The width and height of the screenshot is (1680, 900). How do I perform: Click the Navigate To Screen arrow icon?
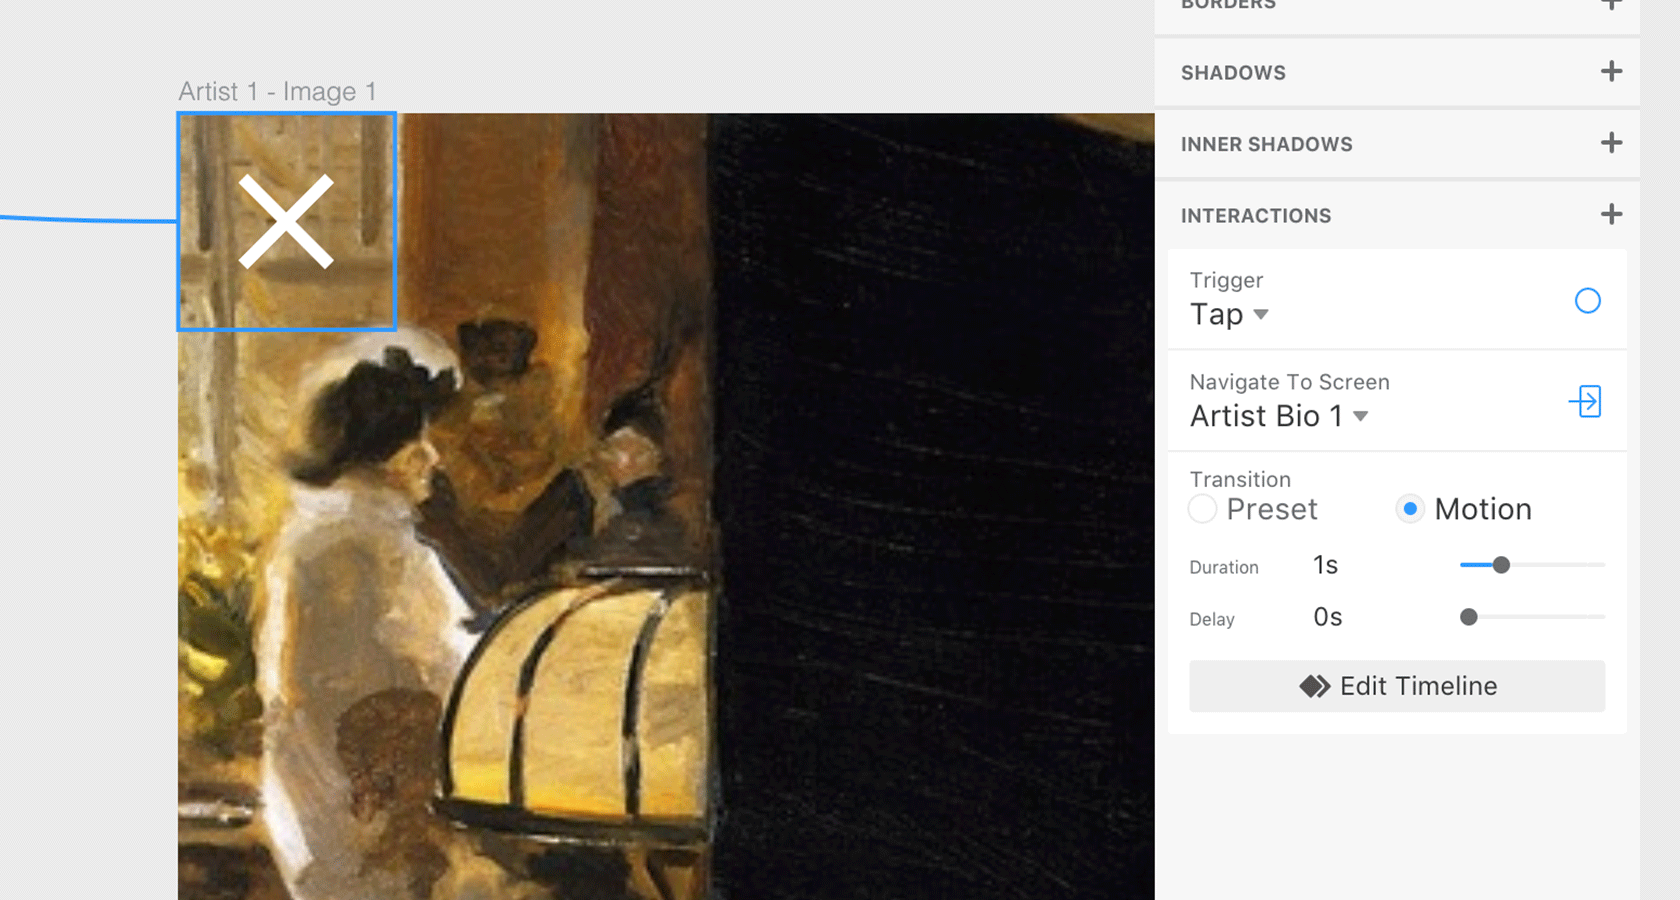(x=1586, y=401)
